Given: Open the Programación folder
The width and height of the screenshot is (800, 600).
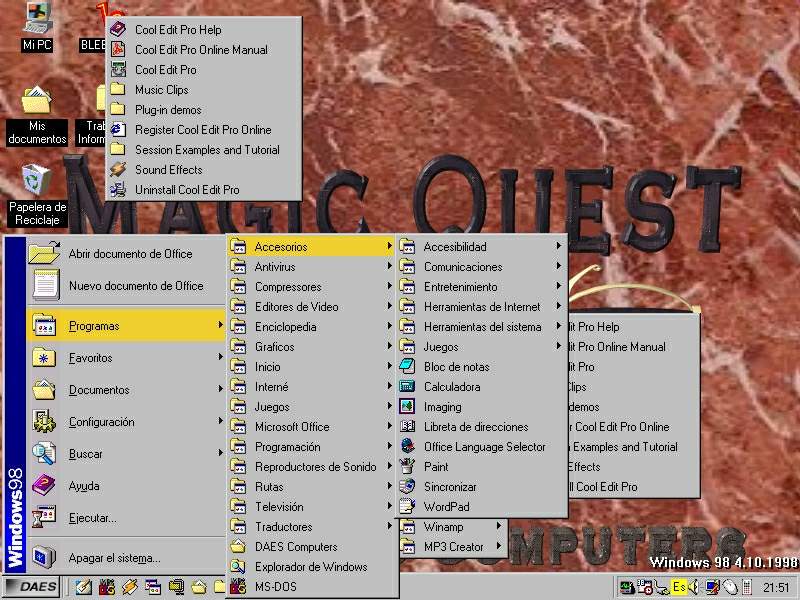Looking at the screenshot, I should click(312, 446).
